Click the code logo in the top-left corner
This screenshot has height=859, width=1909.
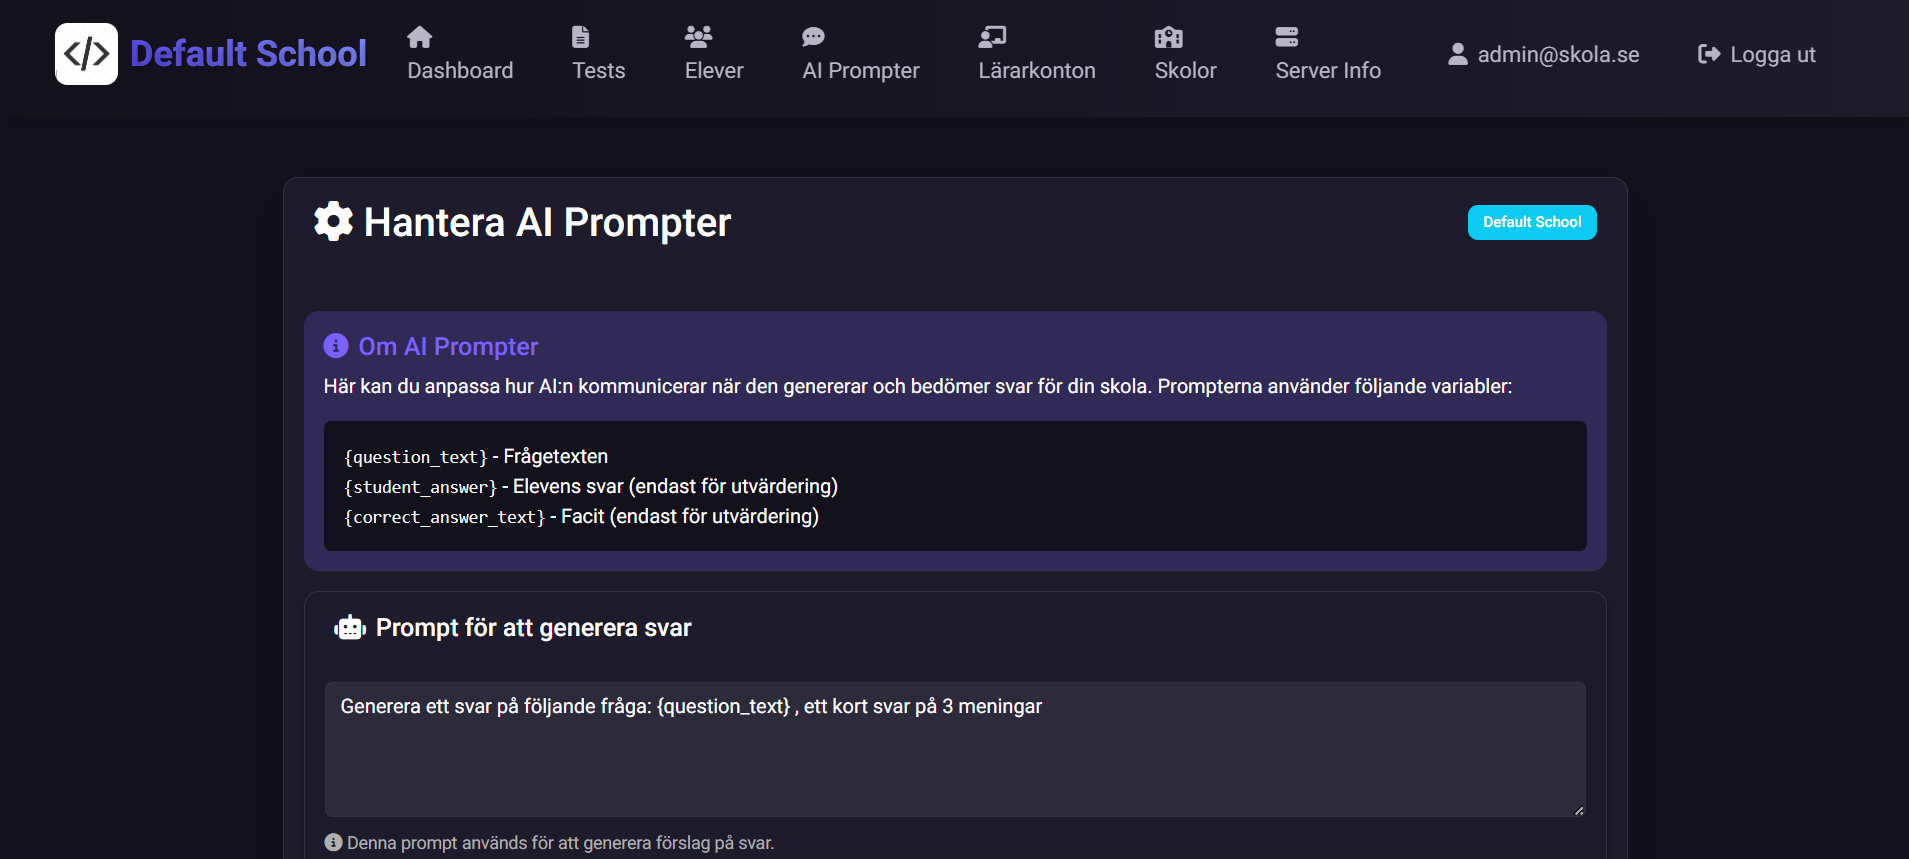pos(87,53)
